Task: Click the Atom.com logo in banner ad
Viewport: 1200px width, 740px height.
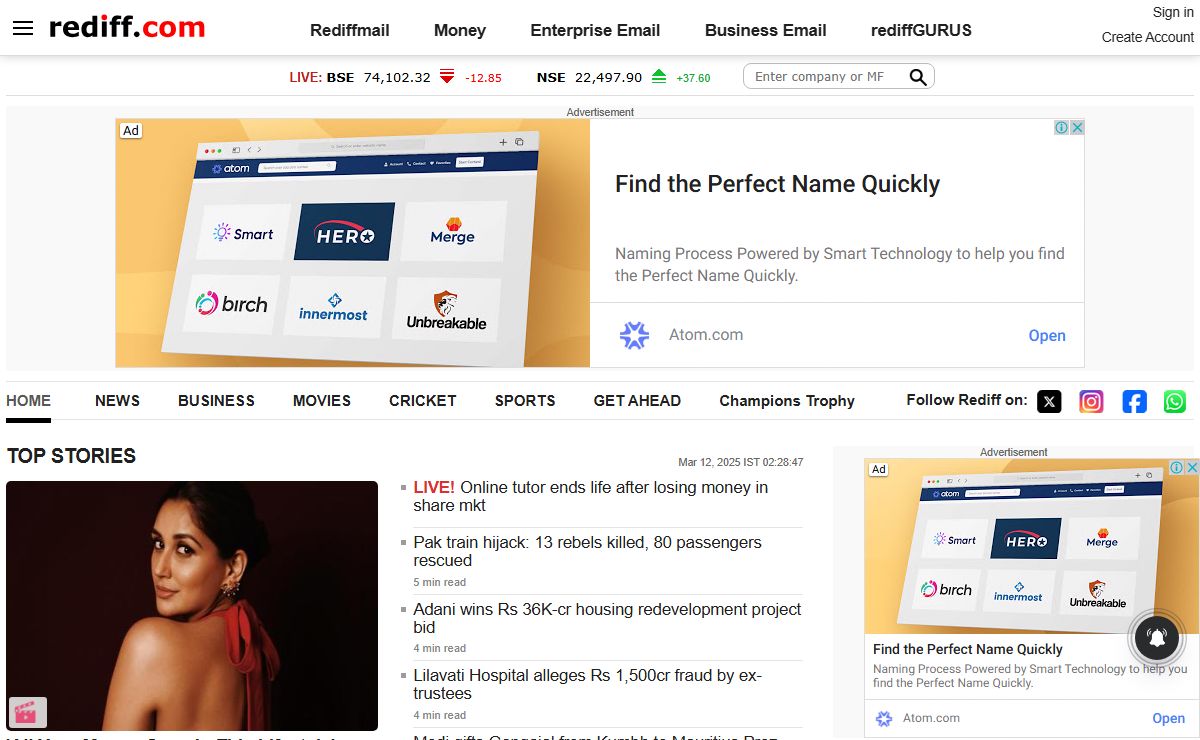Action: click(x=635, y=335)
